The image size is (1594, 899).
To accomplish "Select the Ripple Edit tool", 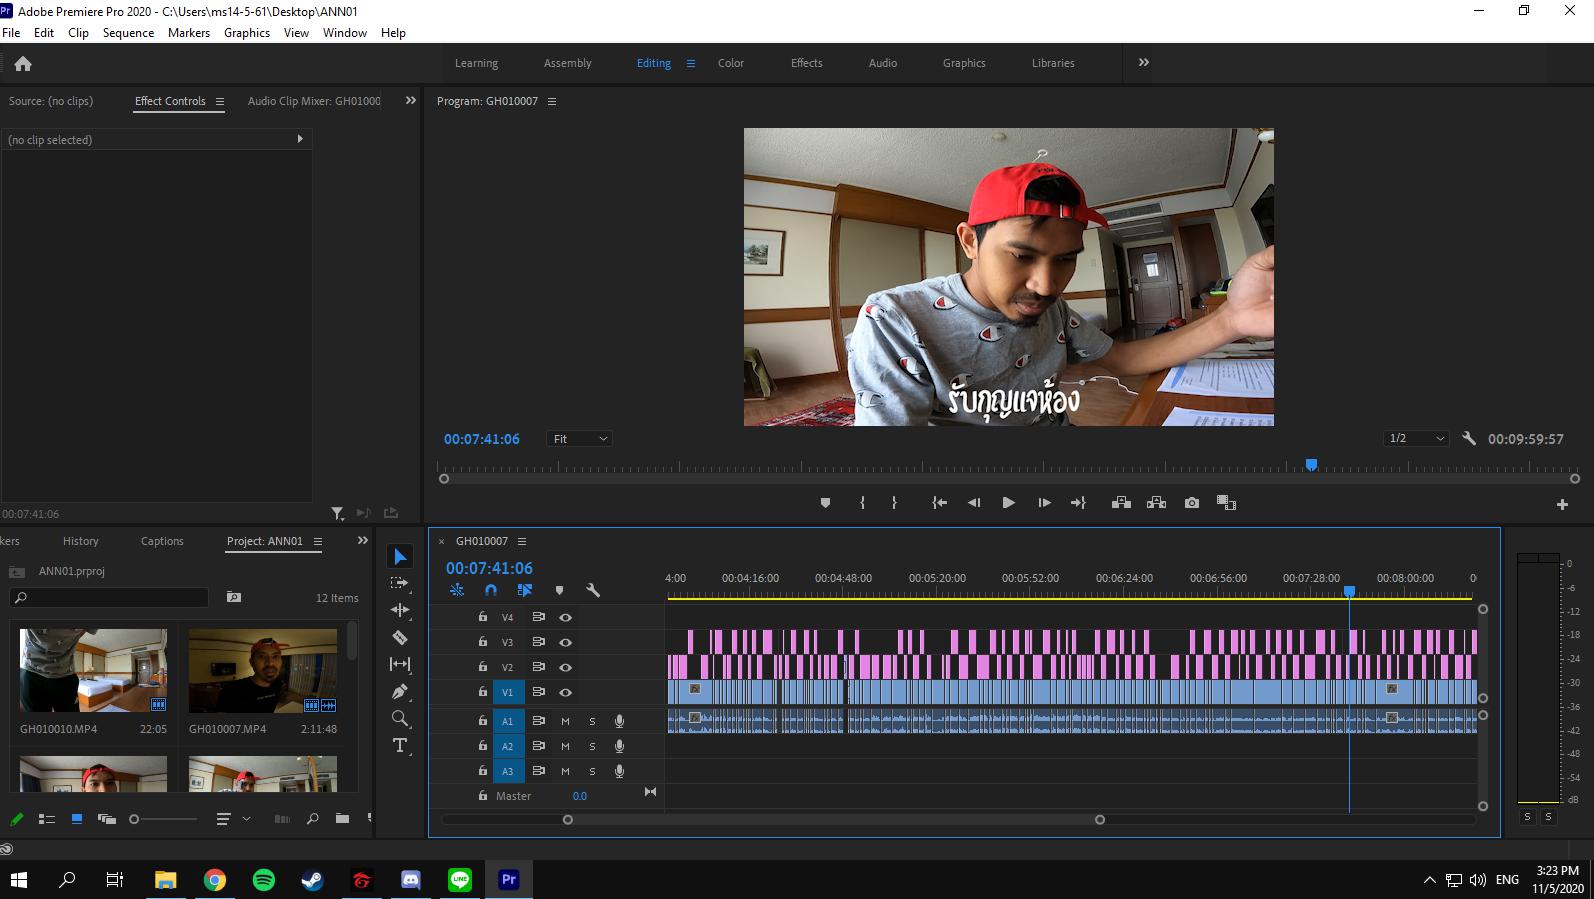I will 400,610.
